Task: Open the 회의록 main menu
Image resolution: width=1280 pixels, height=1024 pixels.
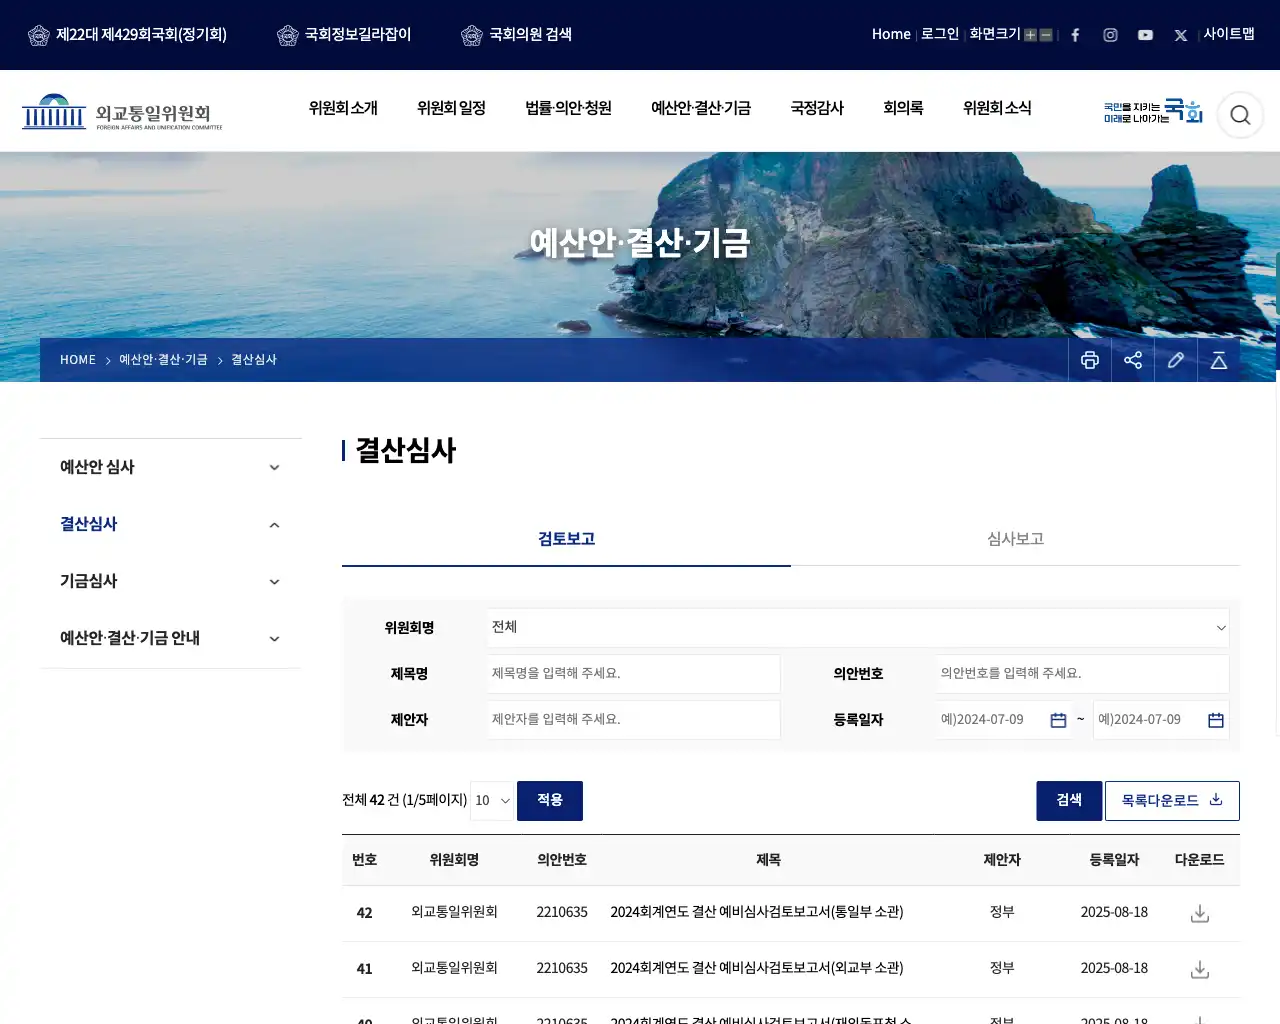Action: click(x=903, y=108)
